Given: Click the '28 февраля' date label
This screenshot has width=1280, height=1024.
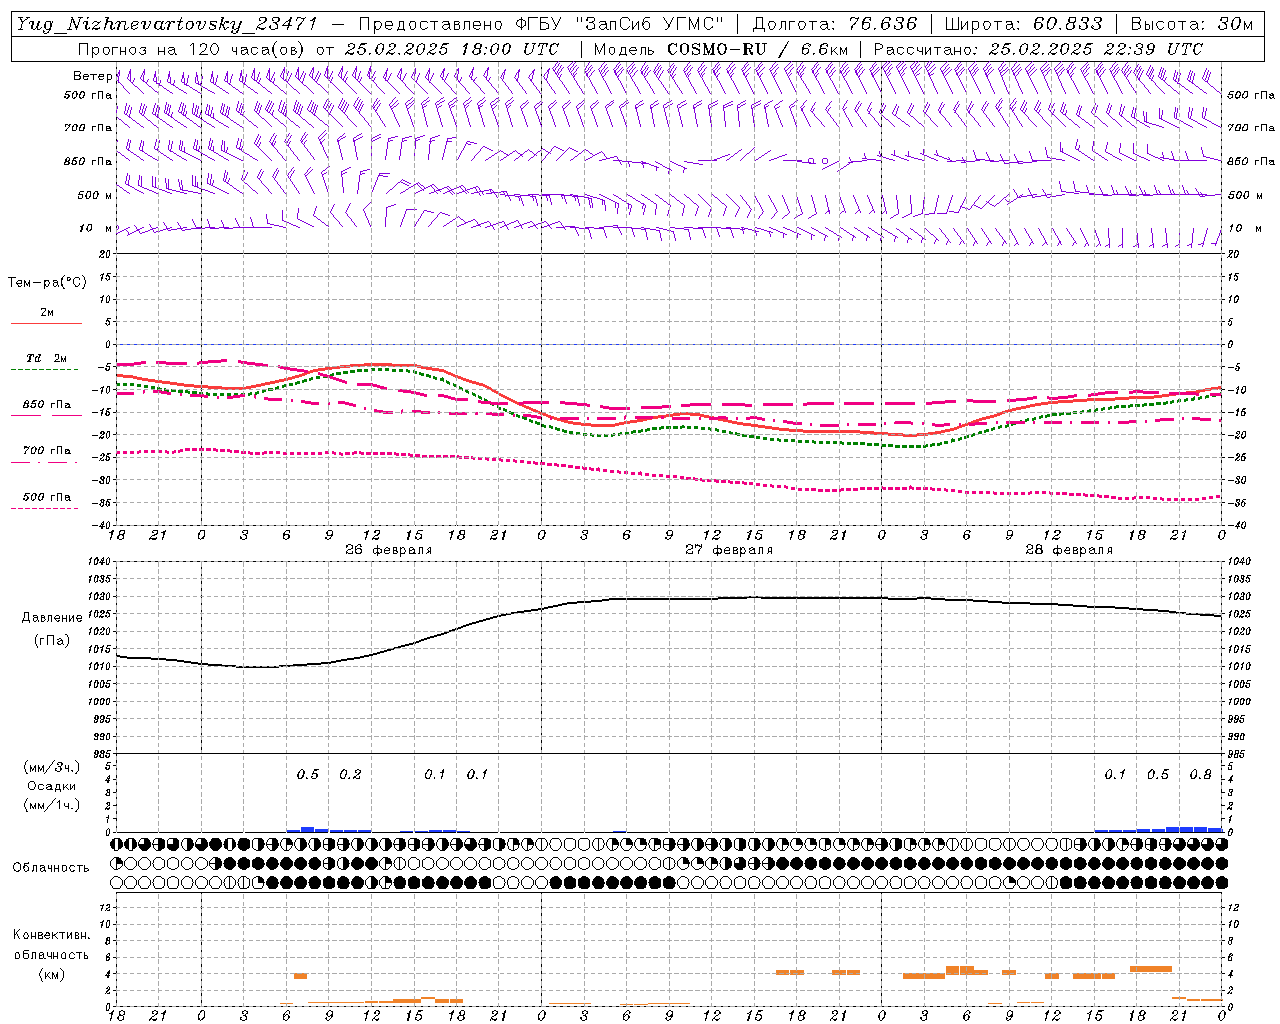Looking at the screenshot, I should coord(1069,550).
